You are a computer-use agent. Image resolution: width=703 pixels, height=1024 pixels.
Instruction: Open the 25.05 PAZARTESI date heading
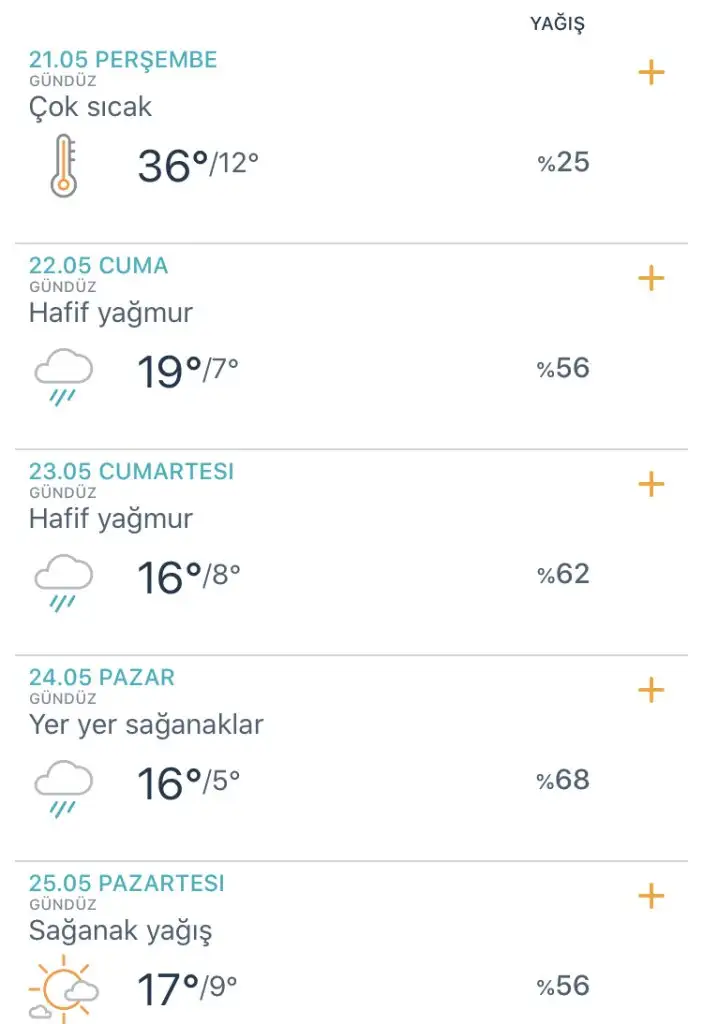tap(127, 882)
